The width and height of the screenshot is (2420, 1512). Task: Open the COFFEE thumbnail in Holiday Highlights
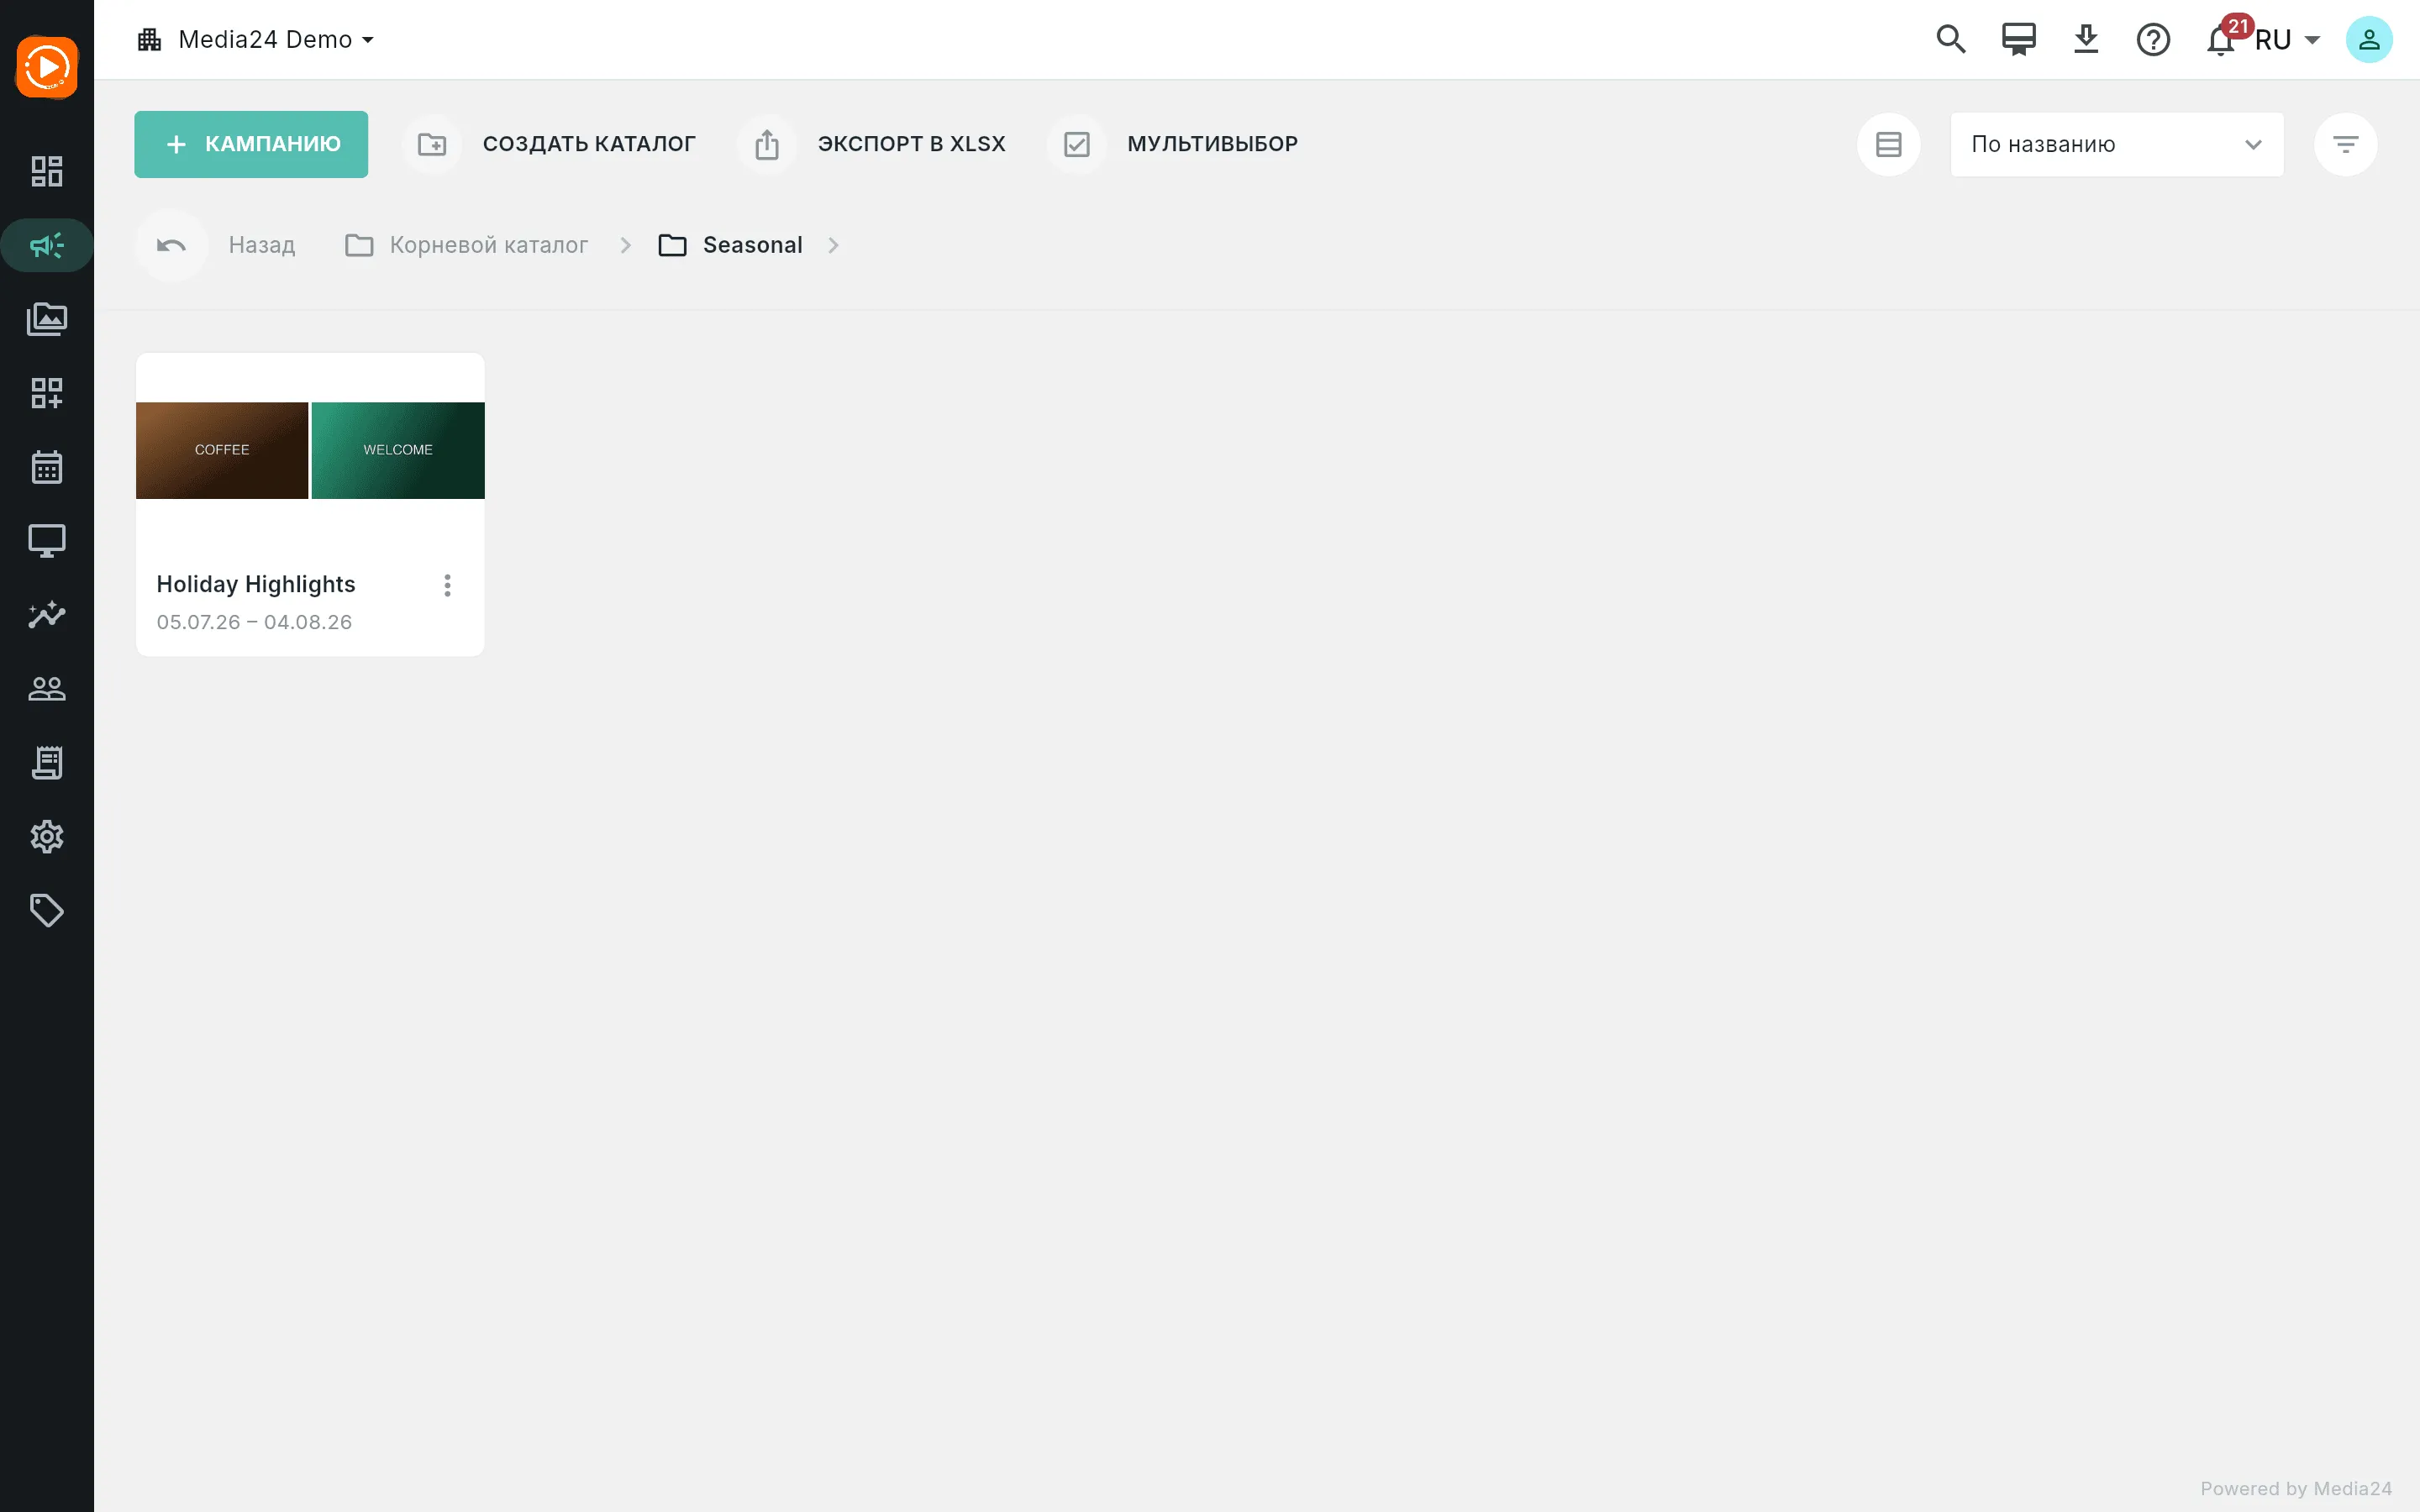pyautogui.click(x=222, y=450)
